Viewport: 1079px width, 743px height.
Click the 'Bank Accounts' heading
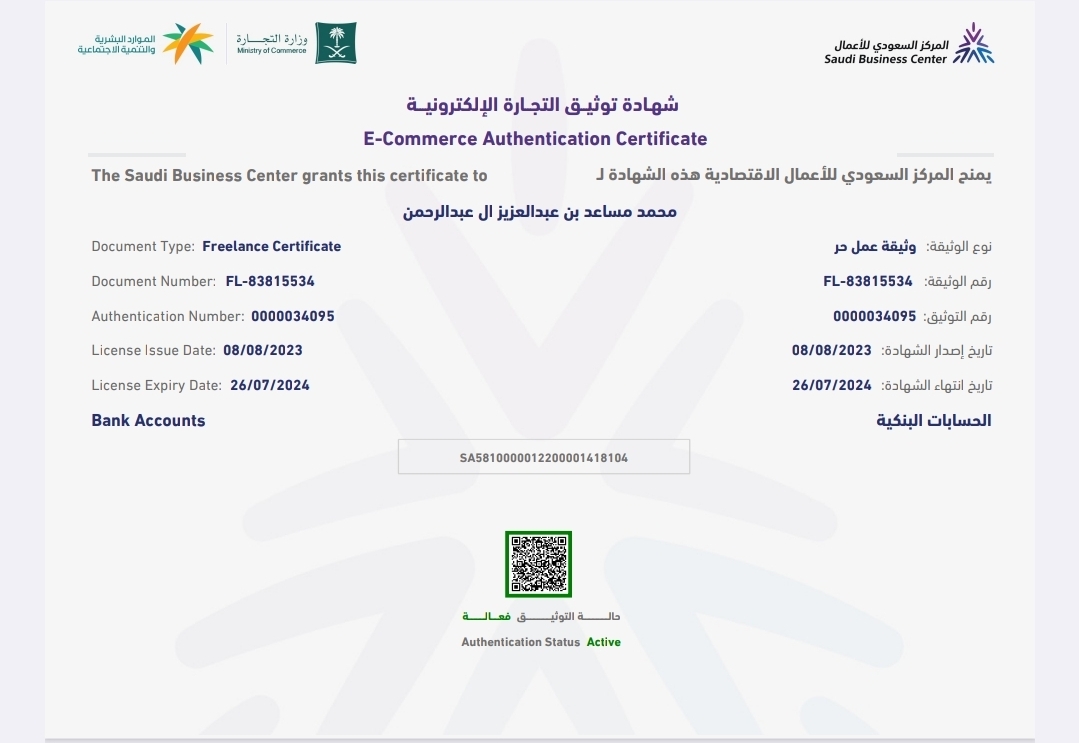coord(149,420)
